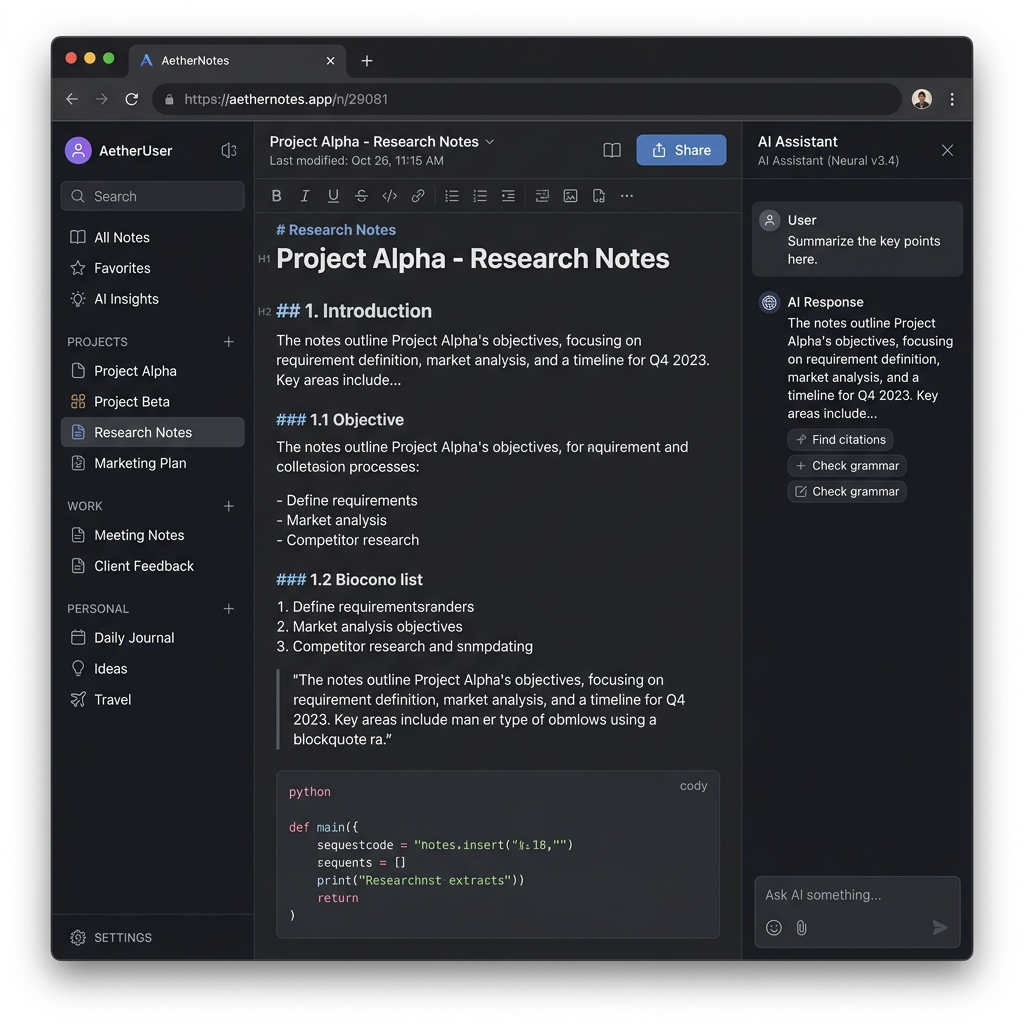
Task: Click Check grammar with edit icon
Action: tap(847, 492)
